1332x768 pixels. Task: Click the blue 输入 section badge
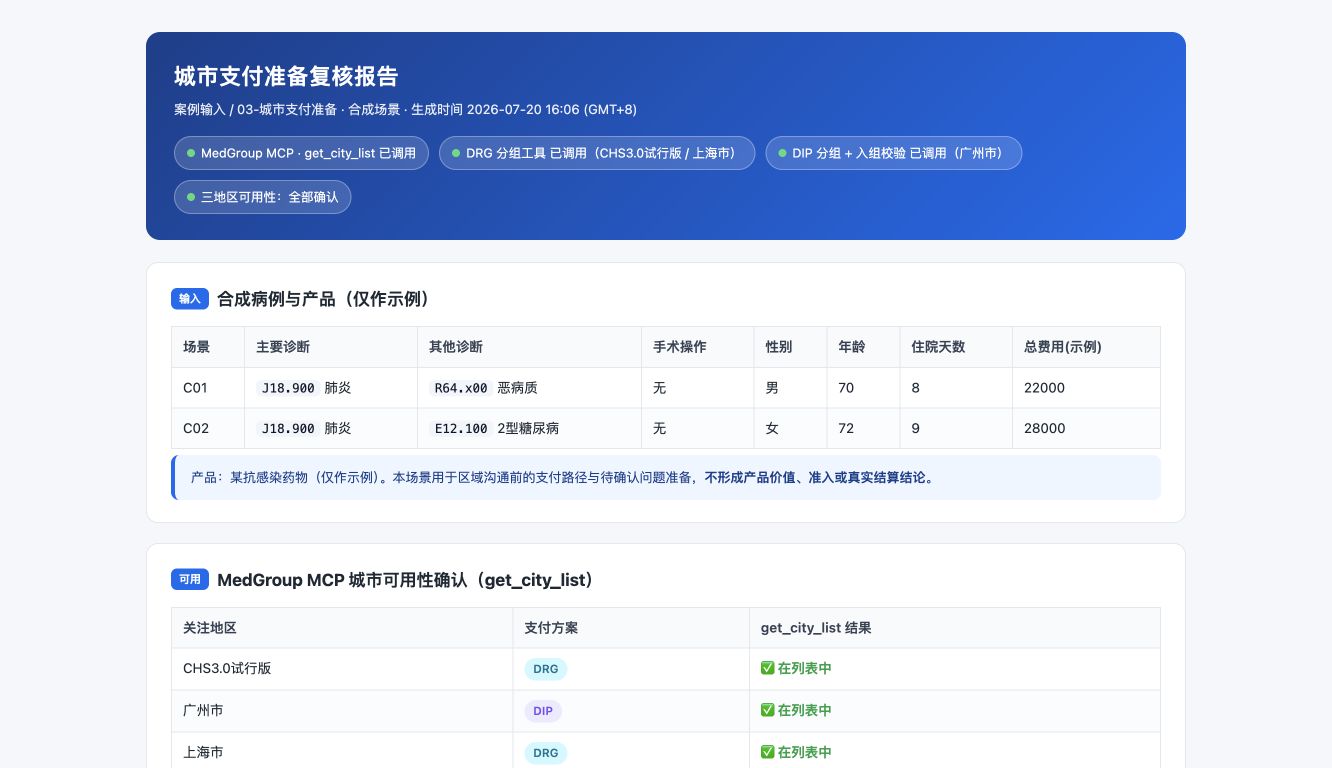click(x=190, y=298)
